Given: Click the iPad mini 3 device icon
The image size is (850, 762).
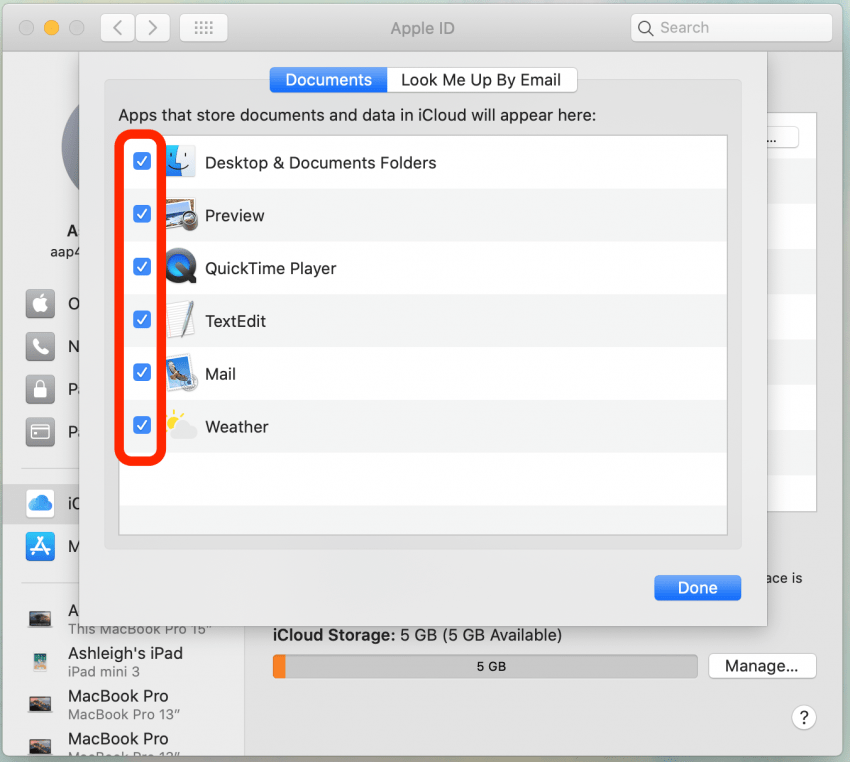Looking at the screenshot, I should 40,662.
